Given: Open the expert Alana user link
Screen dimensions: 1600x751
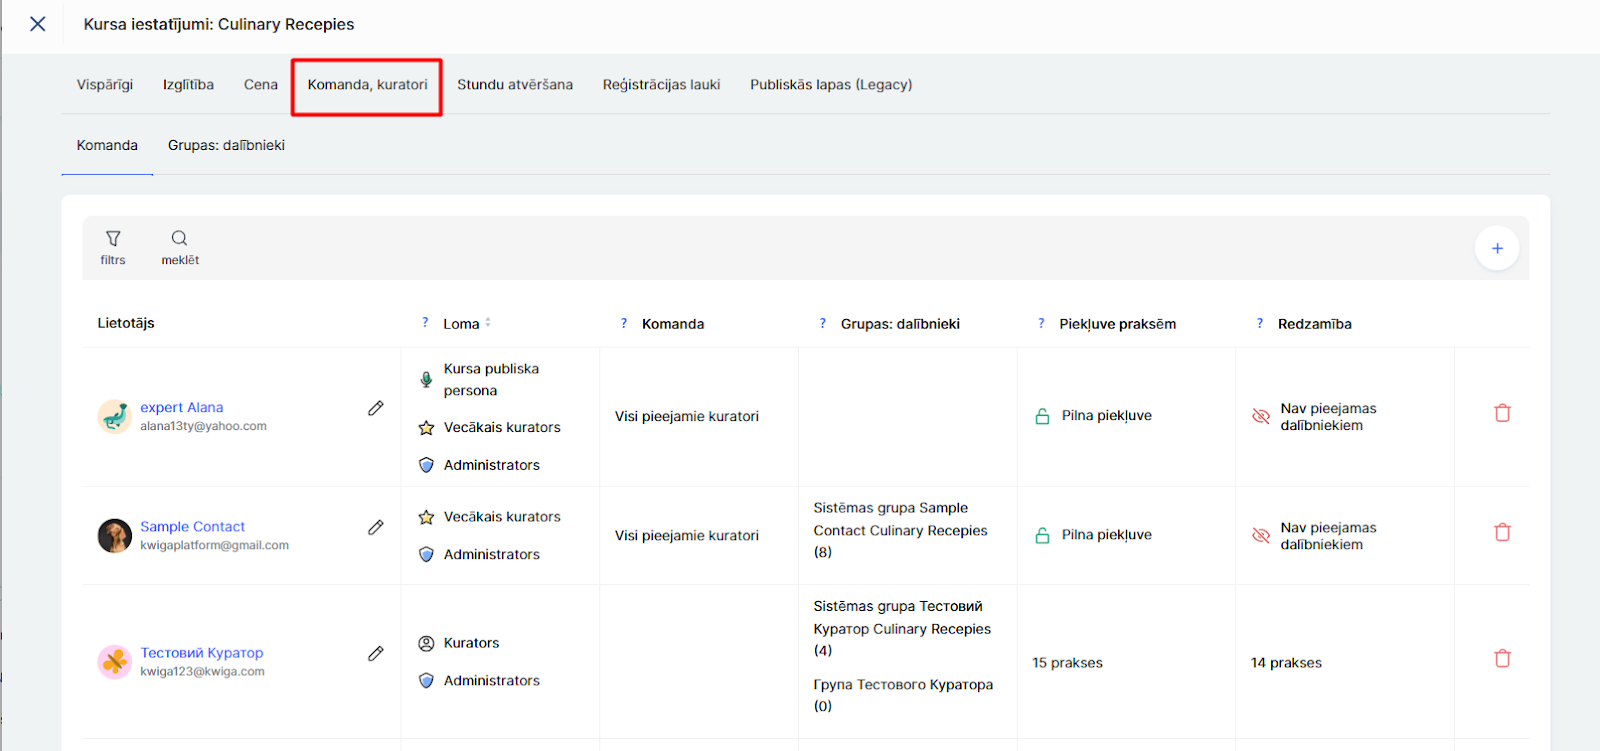Looking at the screenshot, I should click(x=182, y=407).
